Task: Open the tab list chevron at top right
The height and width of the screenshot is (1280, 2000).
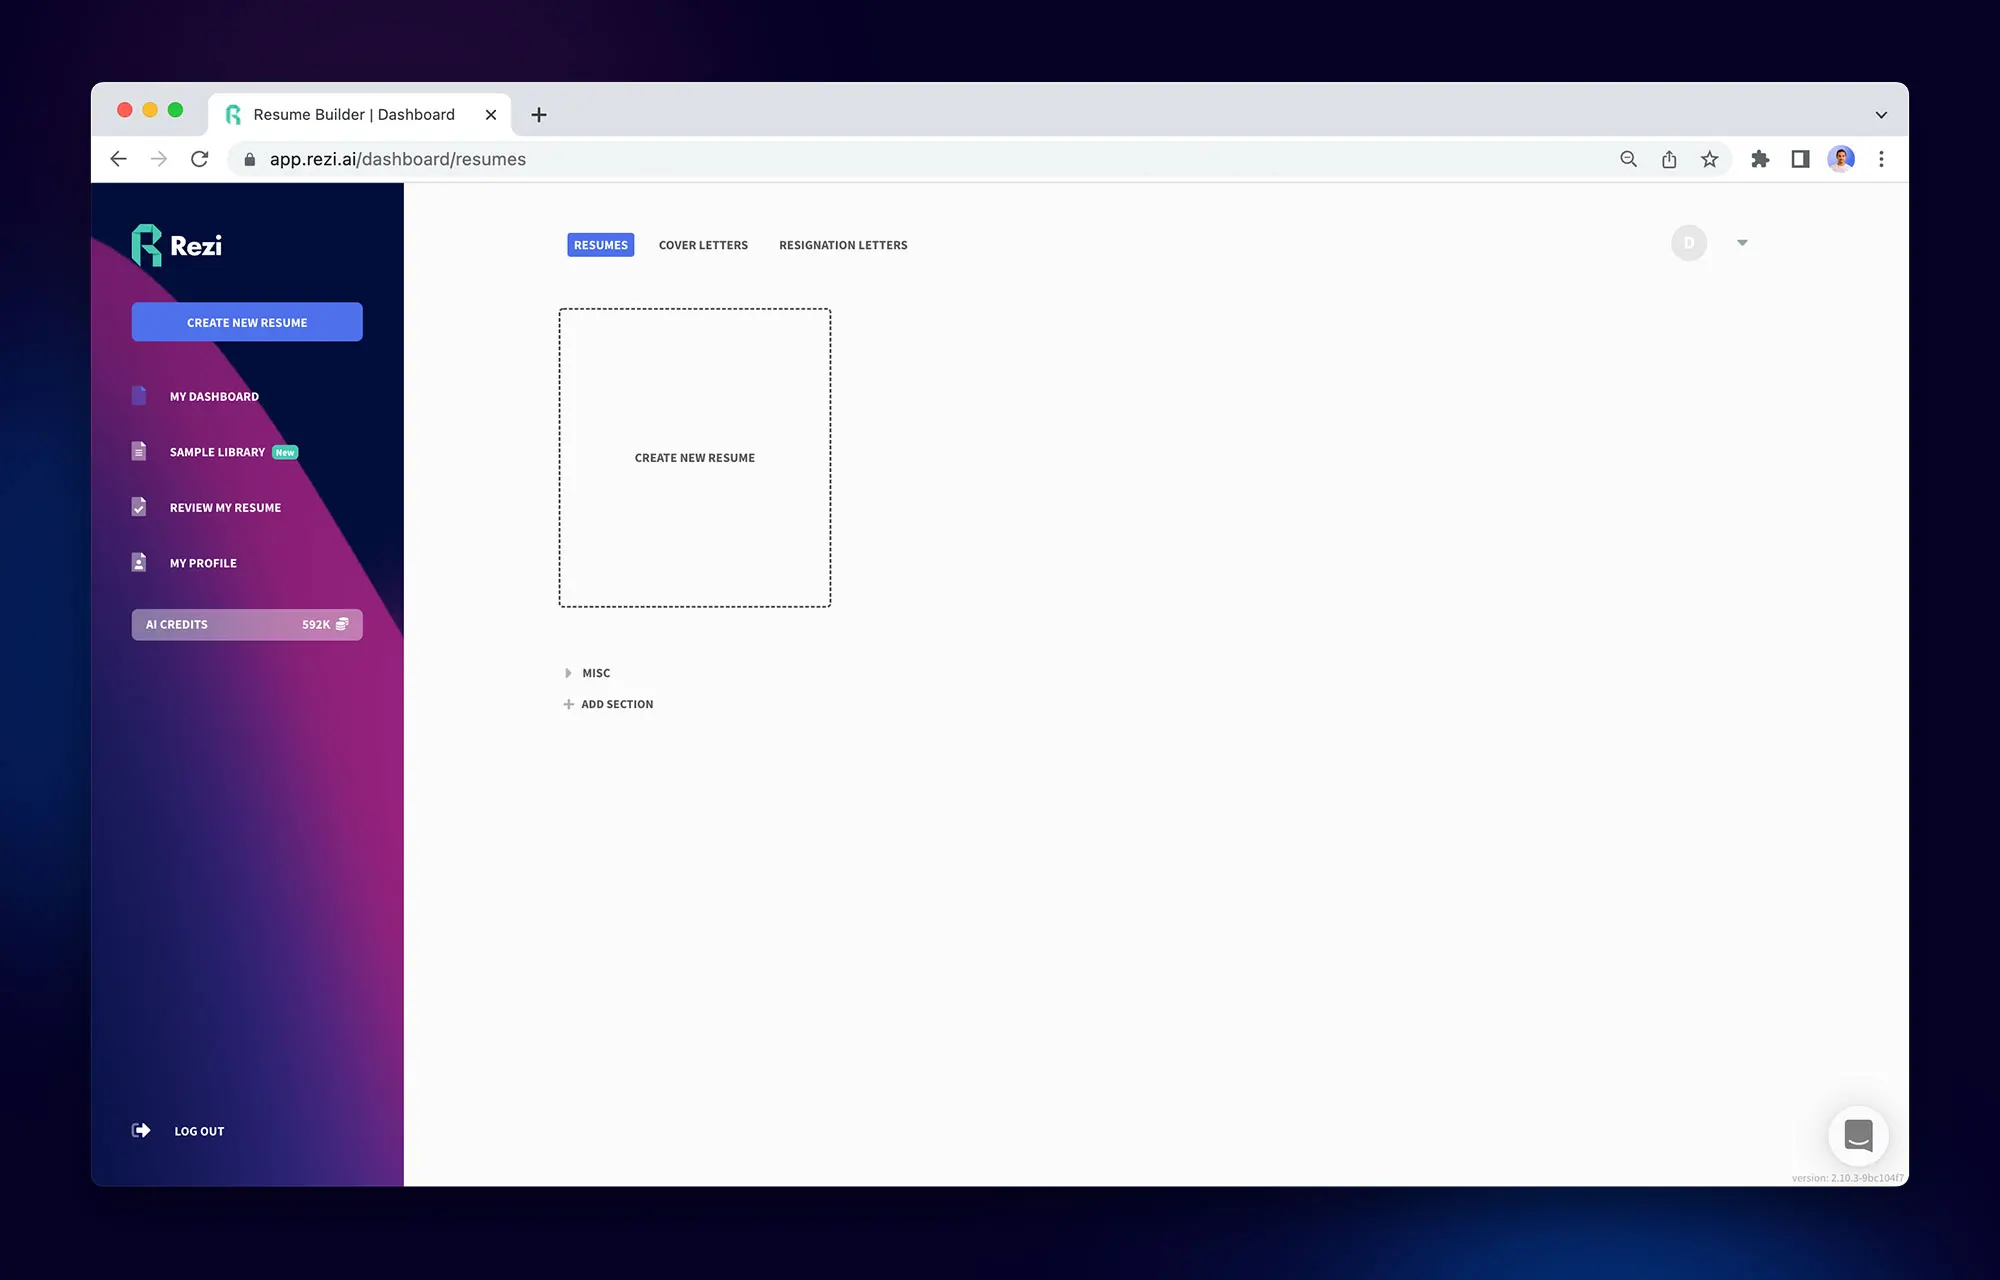Action: (x=1878, y=113)
